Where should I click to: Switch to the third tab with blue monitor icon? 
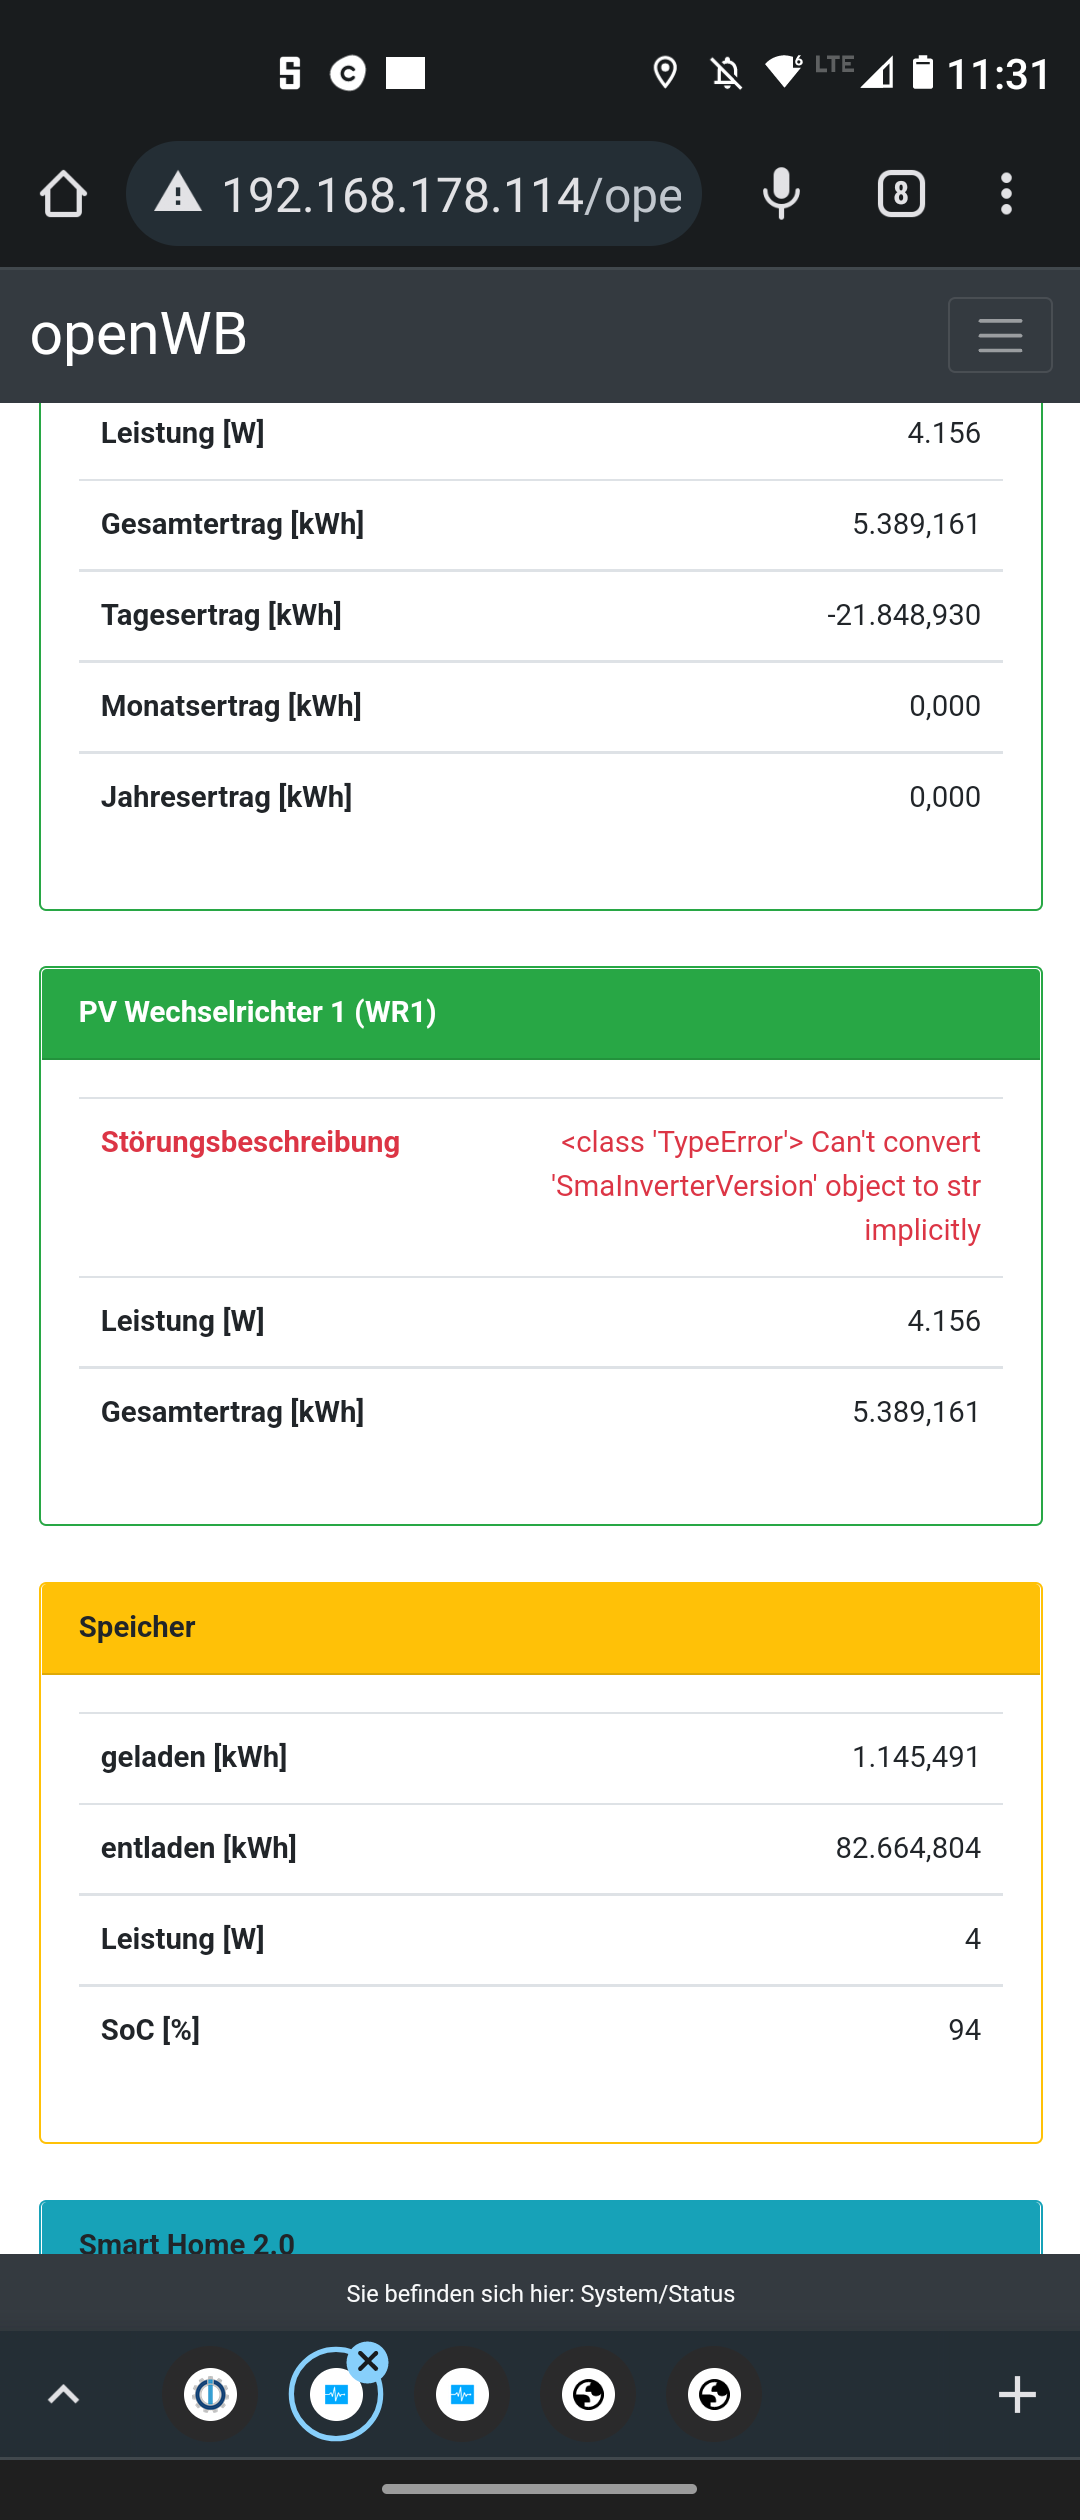(462, 2395)
